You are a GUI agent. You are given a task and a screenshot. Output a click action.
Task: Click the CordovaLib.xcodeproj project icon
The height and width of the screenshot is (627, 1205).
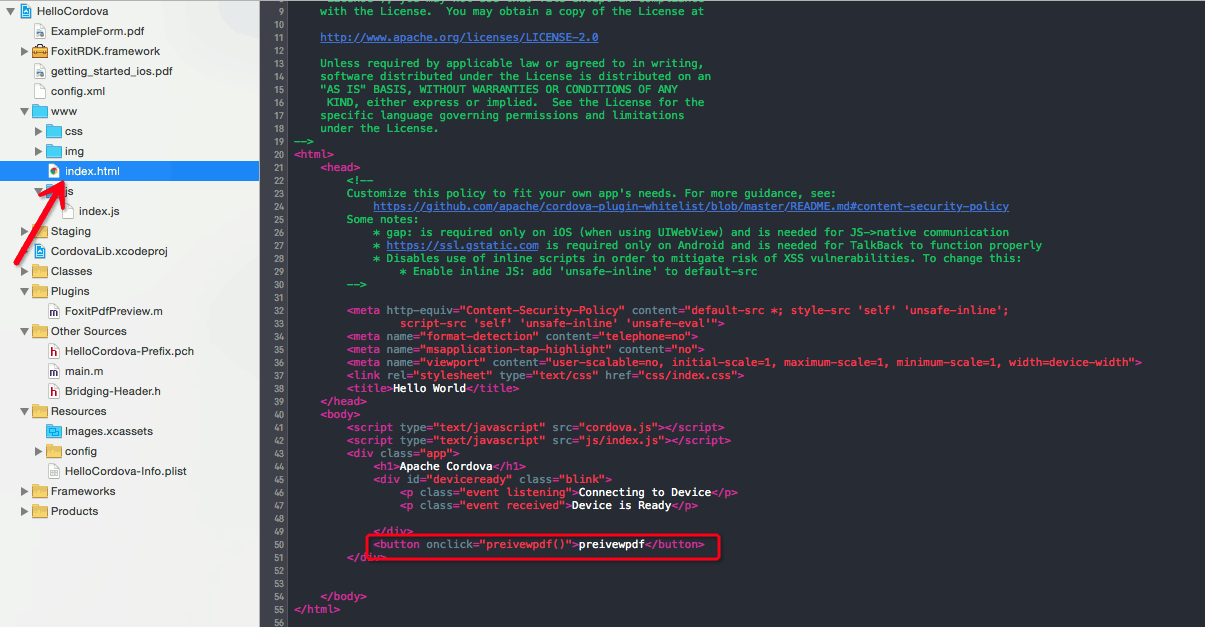tap(40, 251)
